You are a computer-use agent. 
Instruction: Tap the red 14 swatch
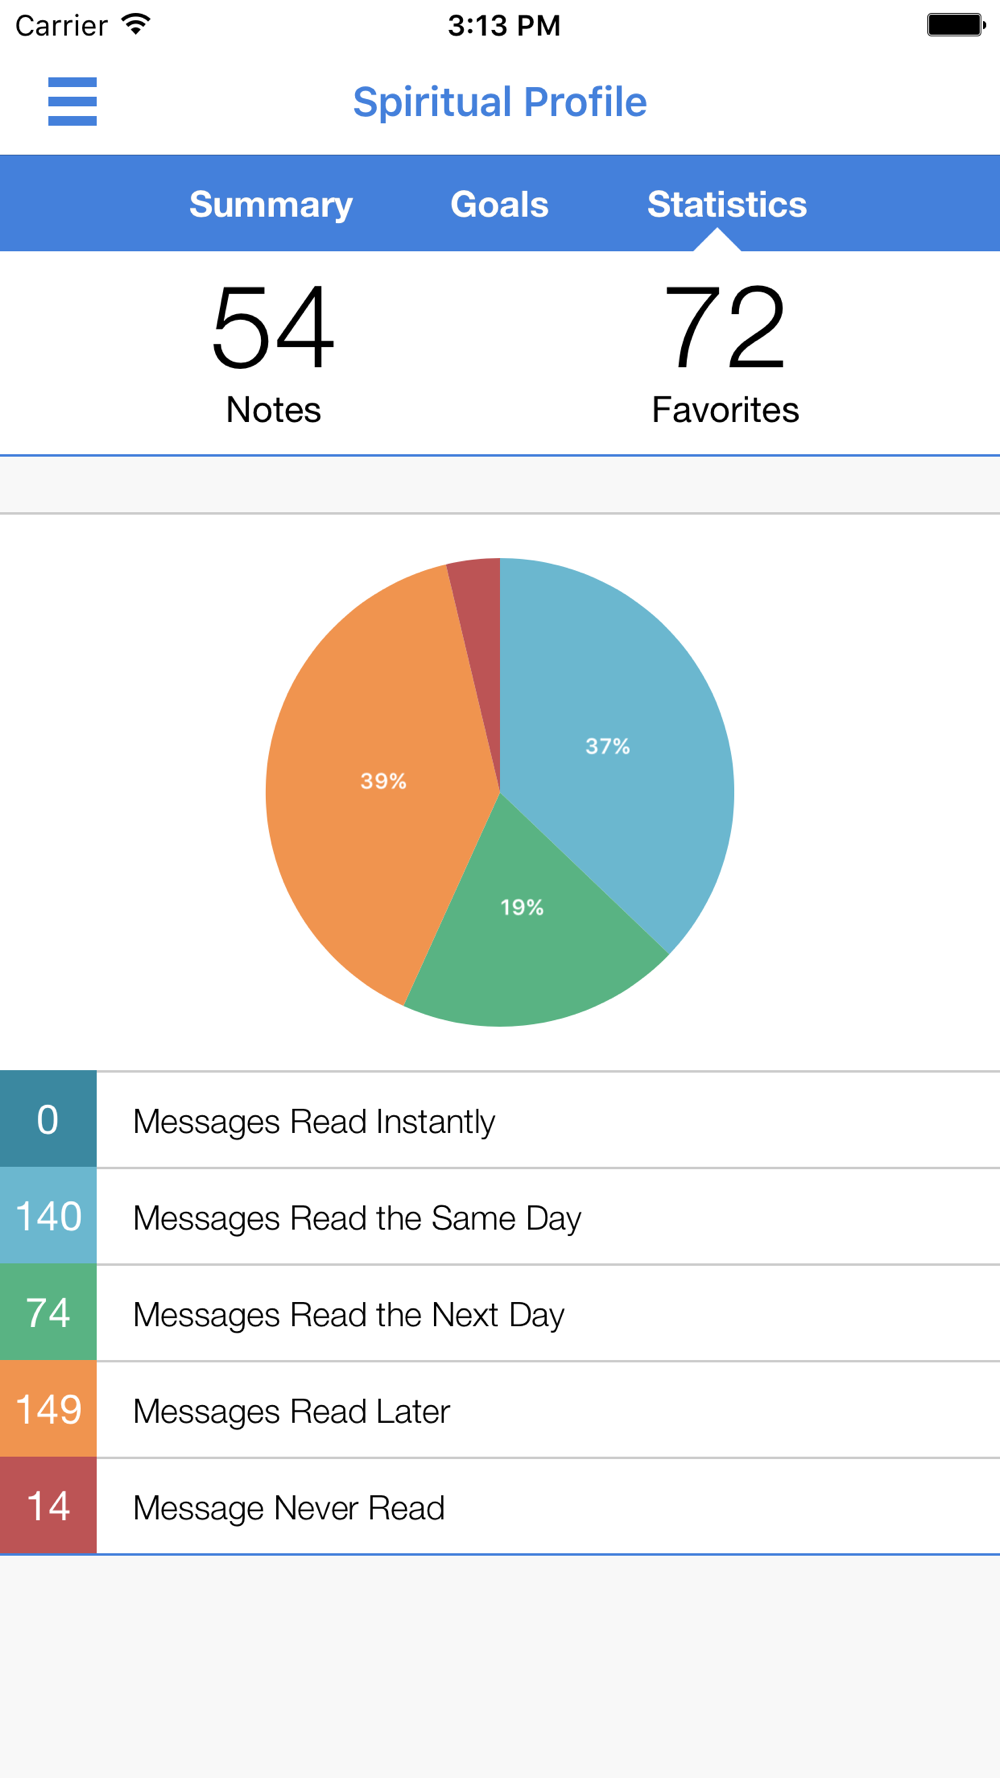[x=48, y=1506]
